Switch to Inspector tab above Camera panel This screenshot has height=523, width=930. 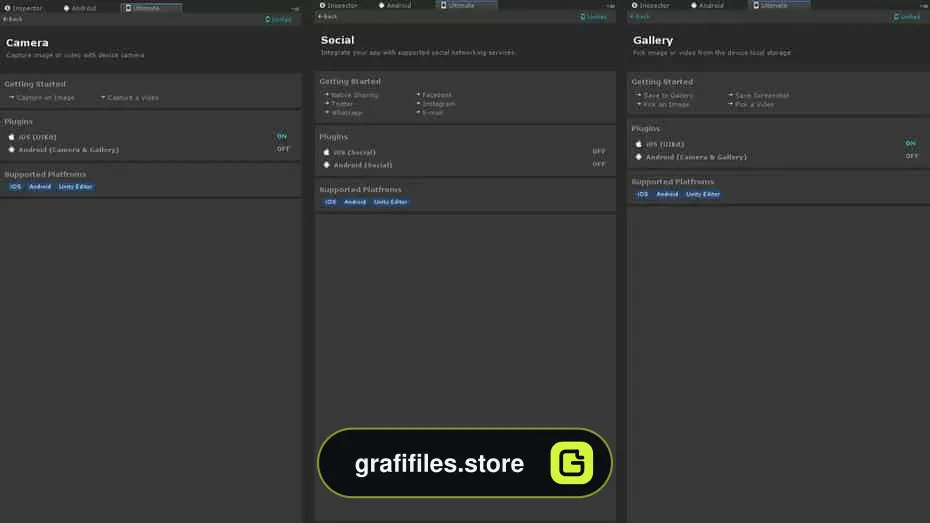24,8
